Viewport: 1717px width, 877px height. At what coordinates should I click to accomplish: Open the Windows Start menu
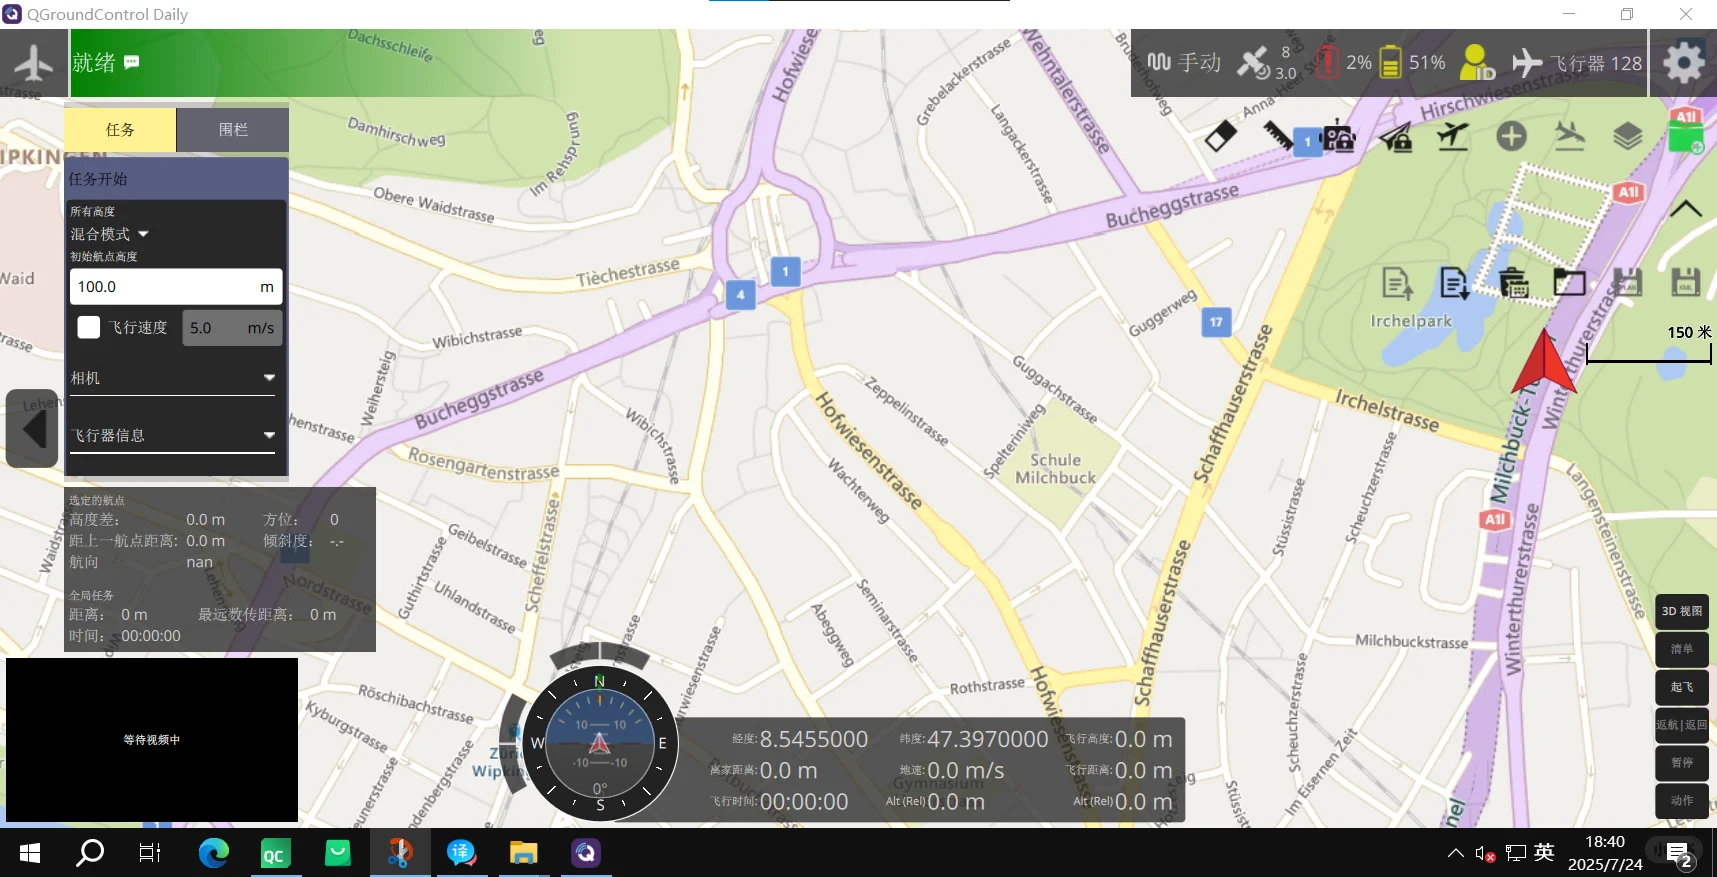pyautogui.click(x=30, y=853)
